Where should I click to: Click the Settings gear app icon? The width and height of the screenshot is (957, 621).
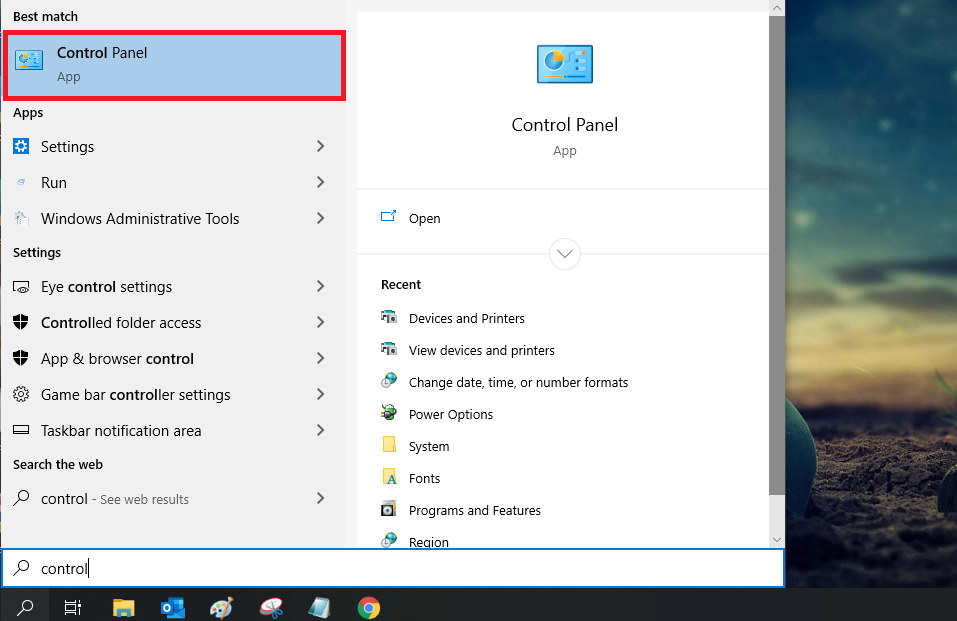coord(22,147)
